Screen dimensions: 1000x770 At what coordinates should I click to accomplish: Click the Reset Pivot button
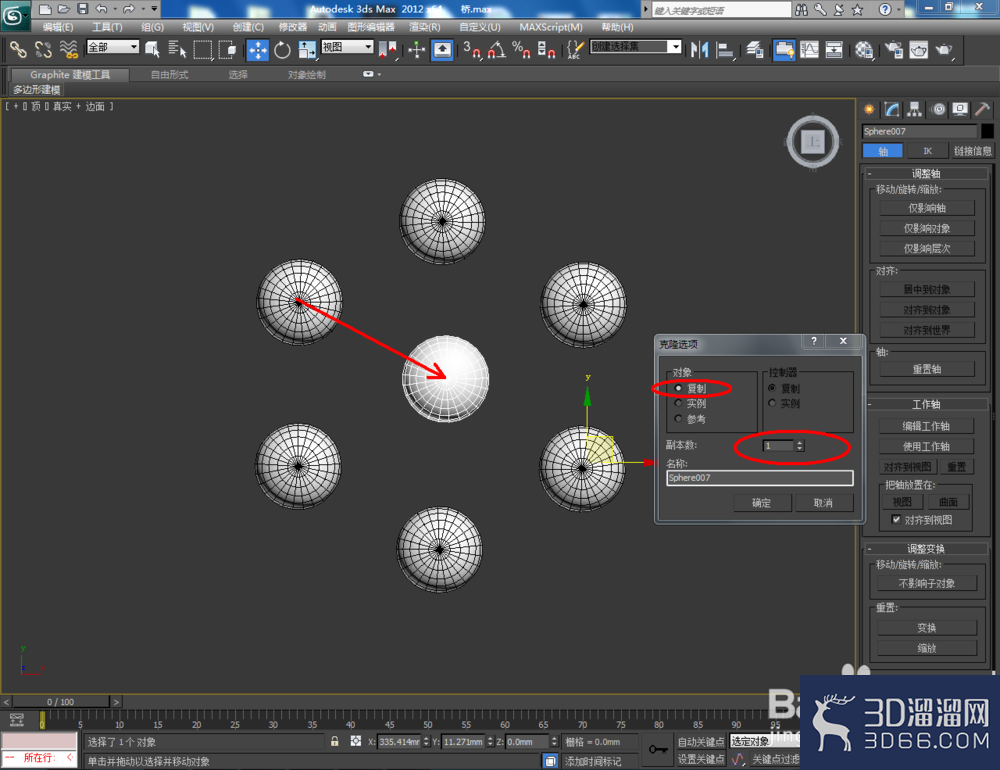click(927, 369)
